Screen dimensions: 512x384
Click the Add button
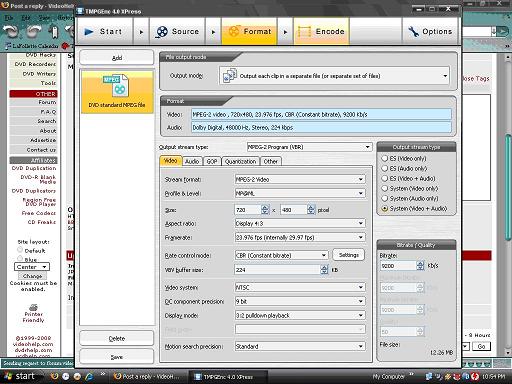click(117, 58)
